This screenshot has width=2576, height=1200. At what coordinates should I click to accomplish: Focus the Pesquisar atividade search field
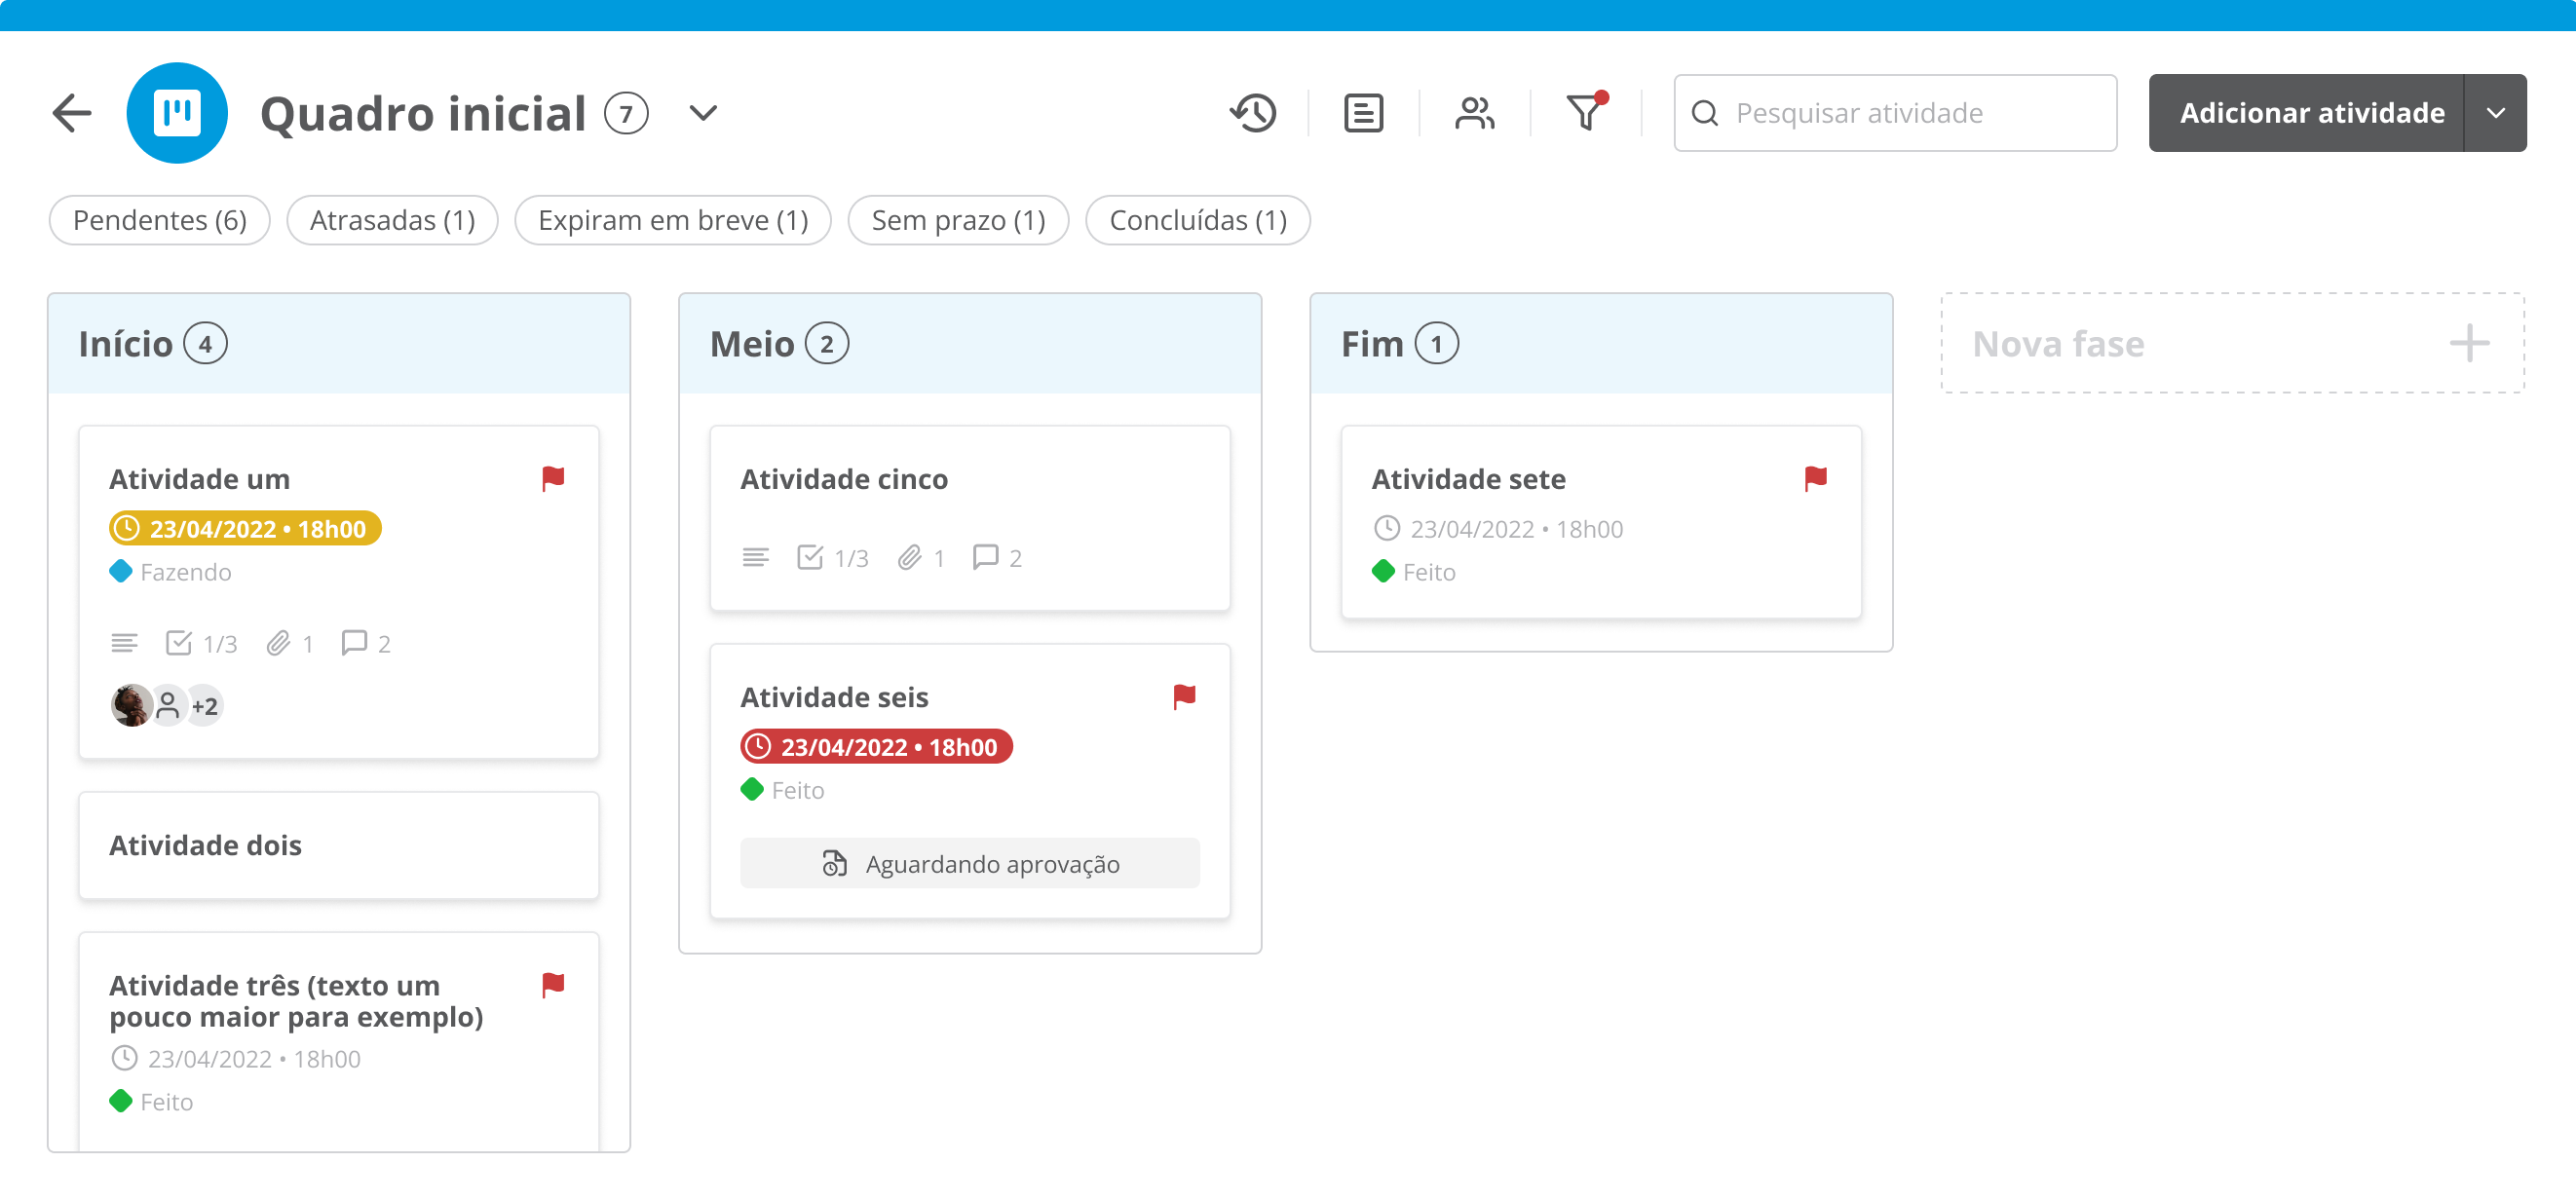[1895, 113]
